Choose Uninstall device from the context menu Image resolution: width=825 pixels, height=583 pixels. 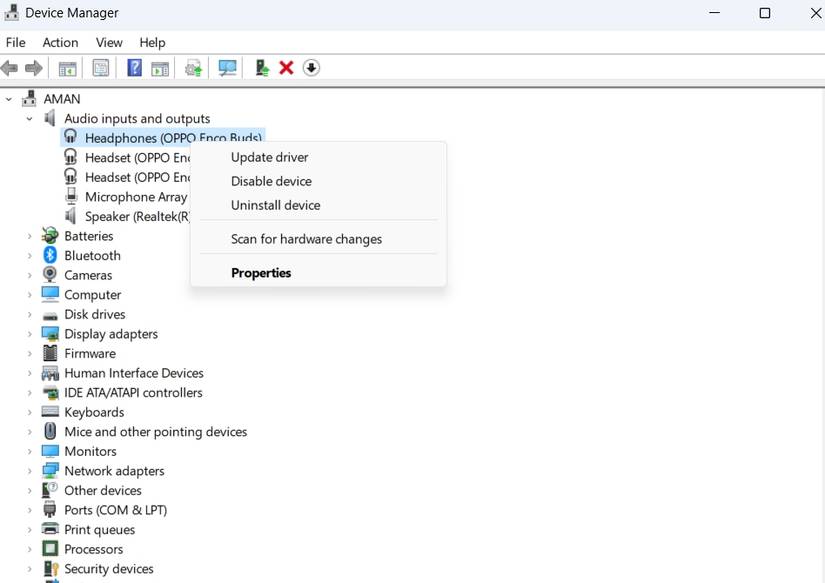276,205
